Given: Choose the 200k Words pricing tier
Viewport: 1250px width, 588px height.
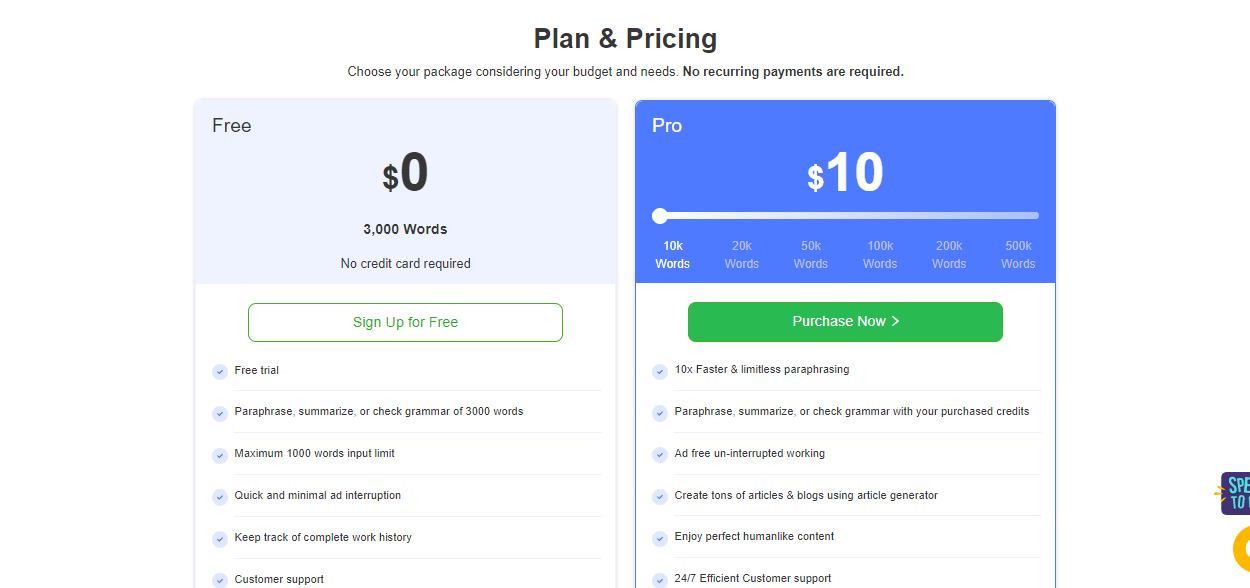Looking at the screenshot, I should pyautogui.click(x=949, y=255).
